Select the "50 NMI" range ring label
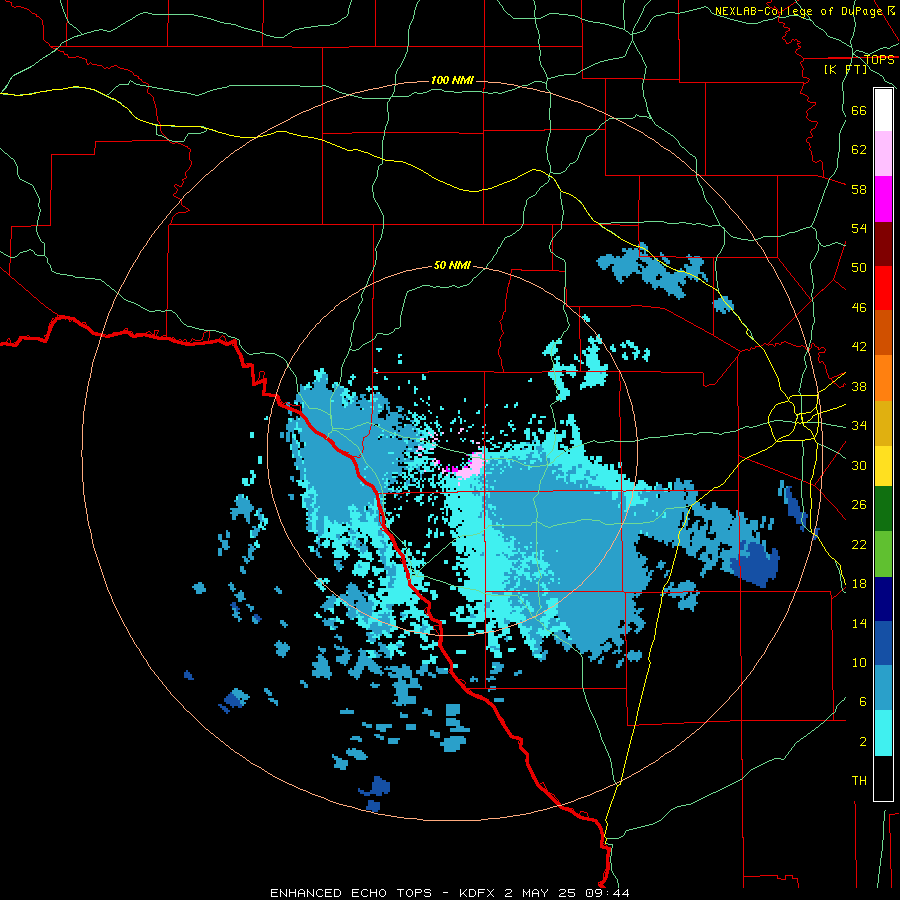 [x=452, y=265]
